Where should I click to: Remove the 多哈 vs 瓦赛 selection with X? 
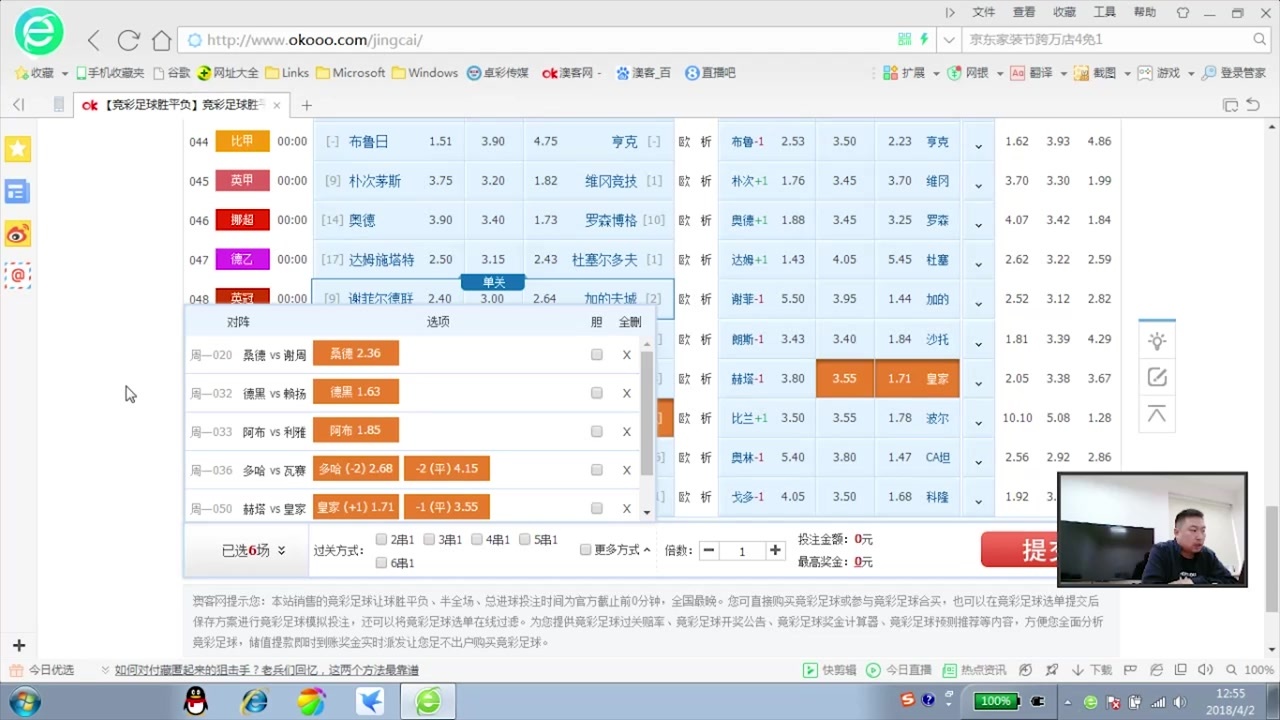(x=627, y=470)
